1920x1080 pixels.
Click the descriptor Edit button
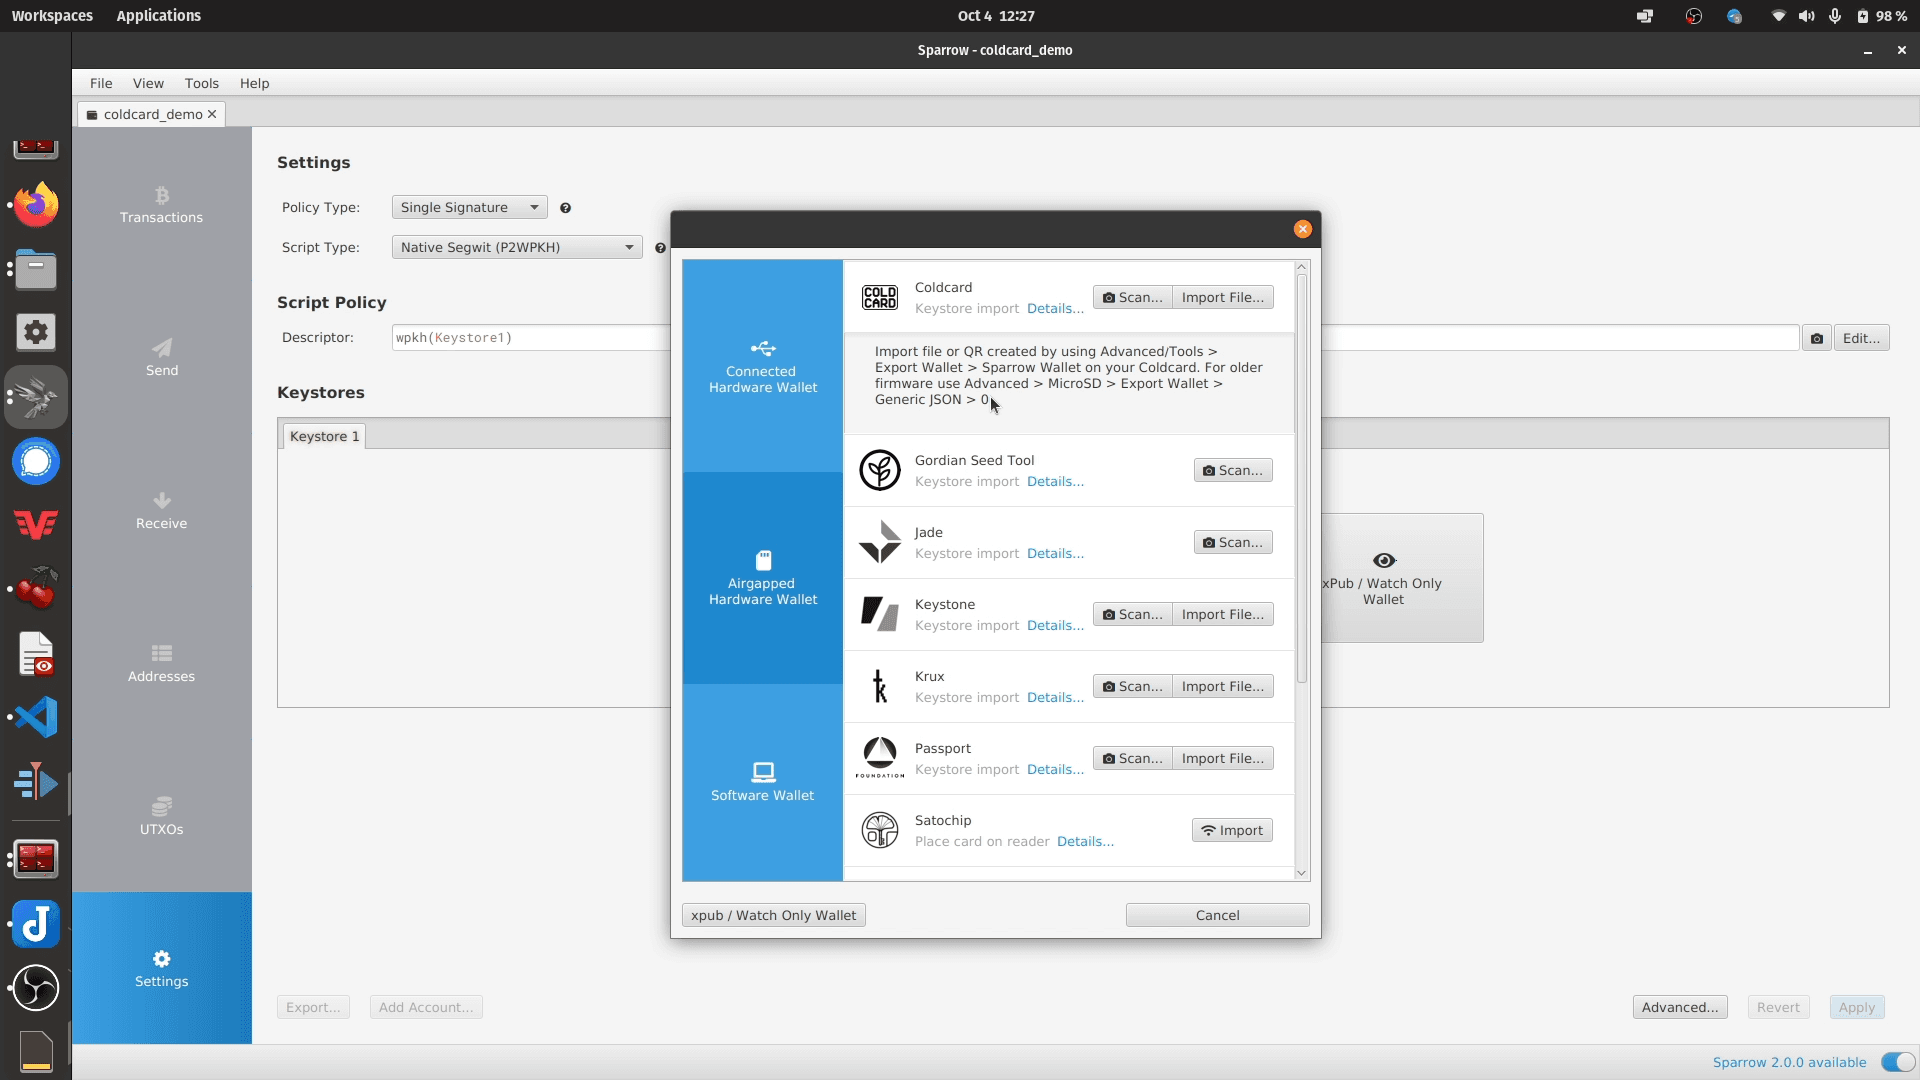pos(1861,338)
